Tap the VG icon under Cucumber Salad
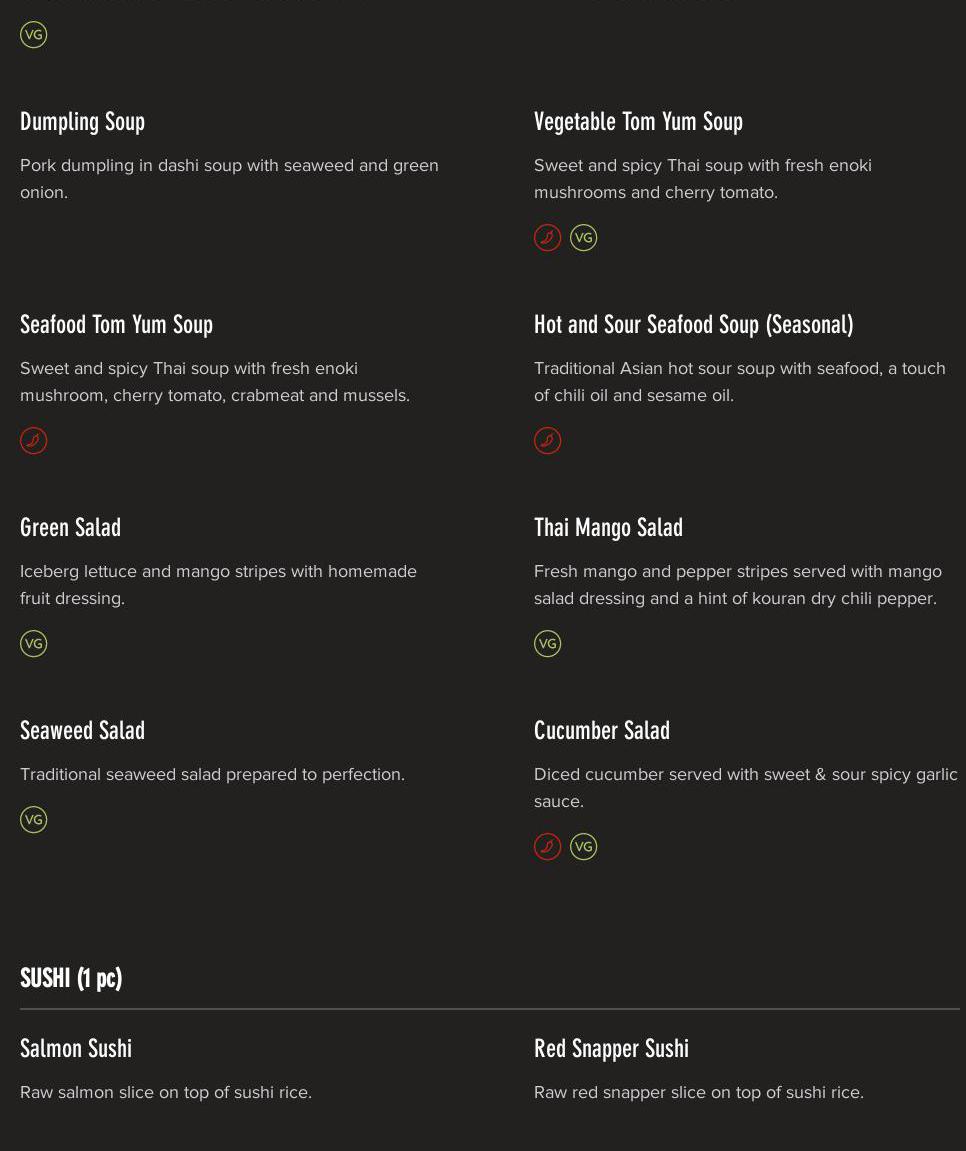 point(583,847)
